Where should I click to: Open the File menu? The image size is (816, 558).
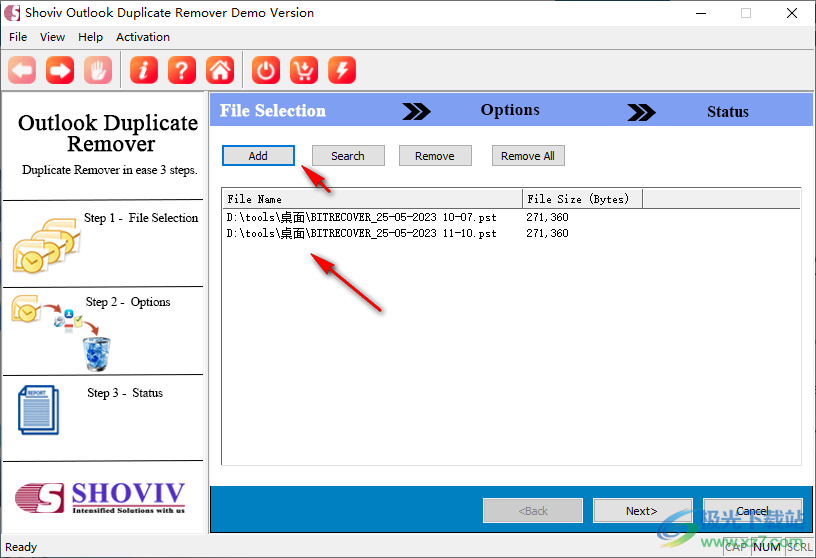[x=18, y=37]
